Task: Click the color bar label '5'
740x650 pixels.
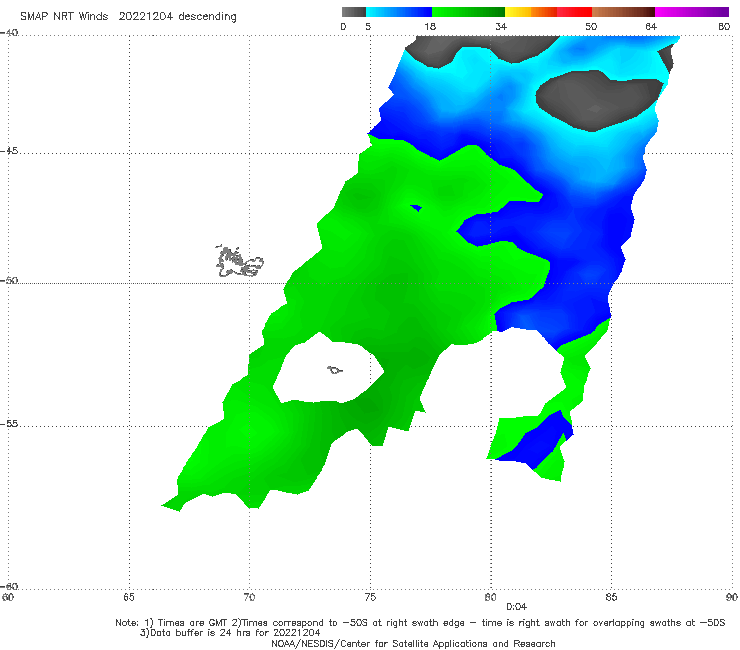Action: [368, 26]
